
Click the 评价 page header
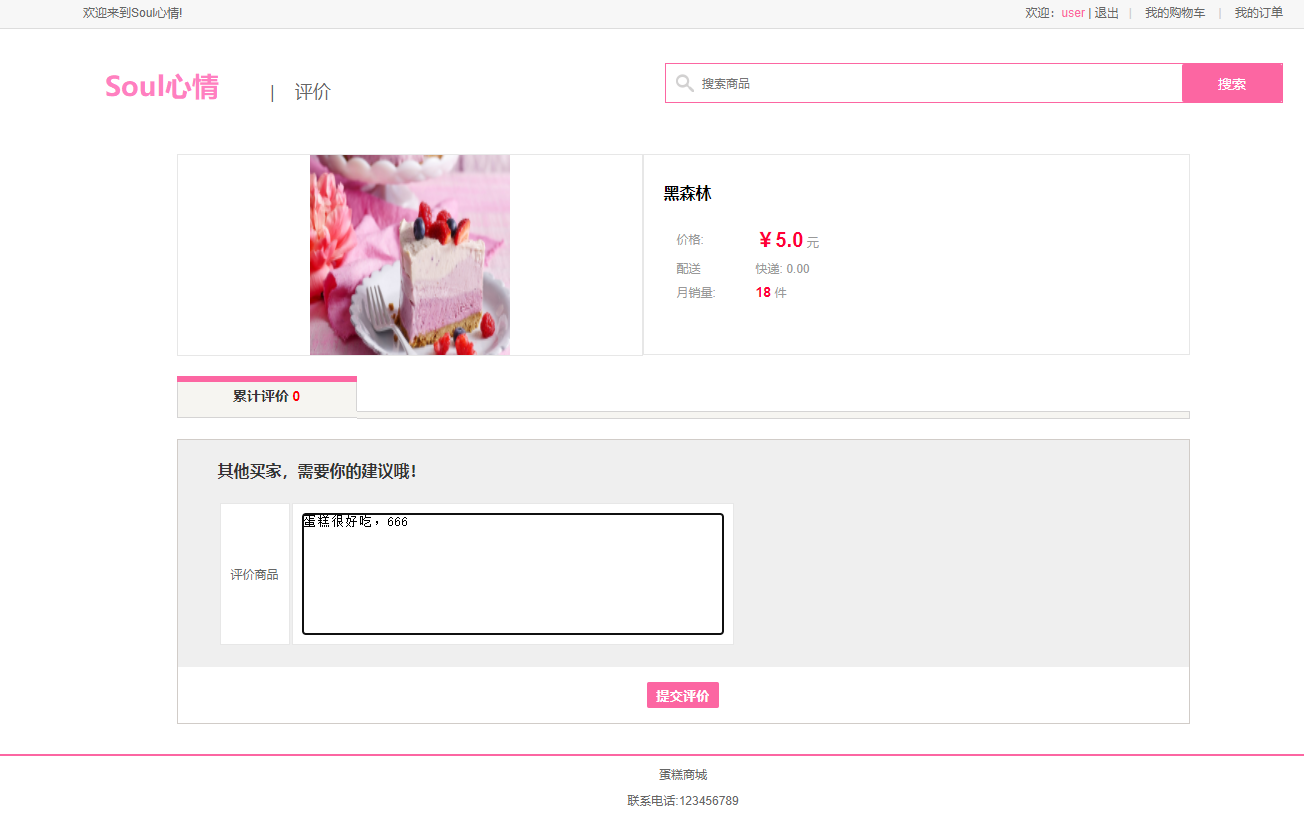click(312, 91)
